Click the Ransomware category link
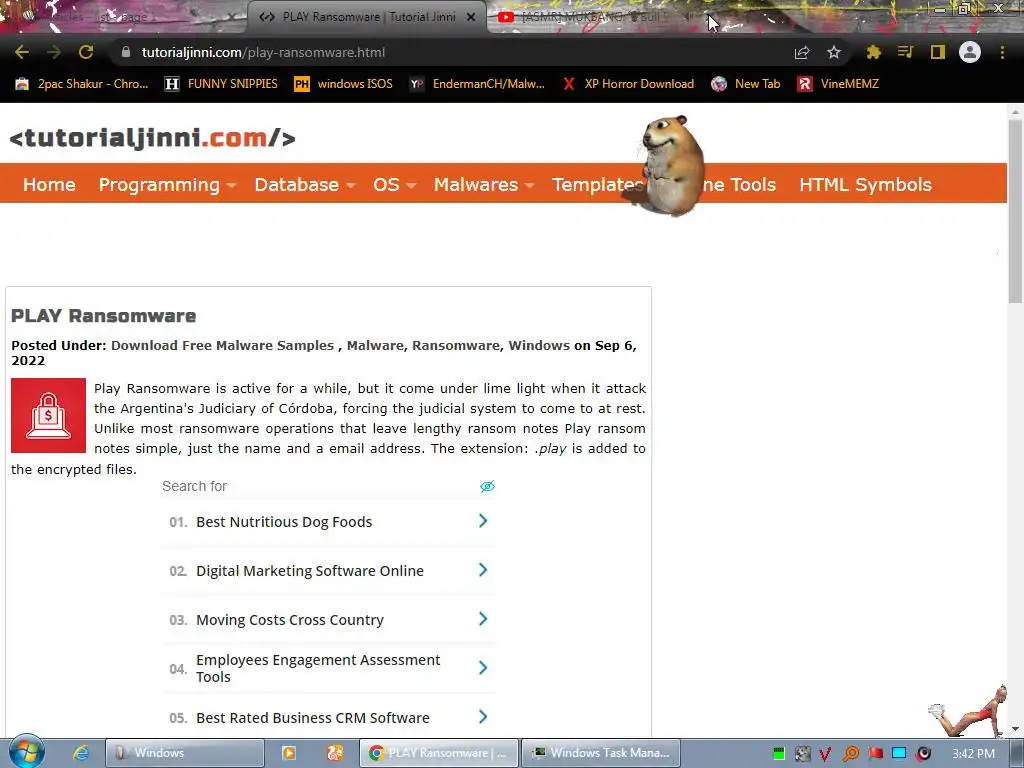Viewport: 1024px width, 768px height. [x=455, y=345]
